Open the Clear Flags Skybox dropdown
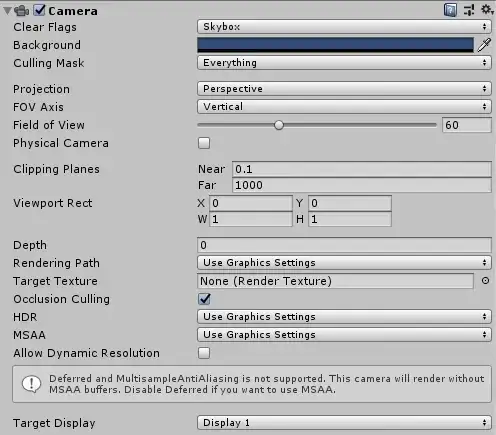496x435 pixels. point(344,27)
